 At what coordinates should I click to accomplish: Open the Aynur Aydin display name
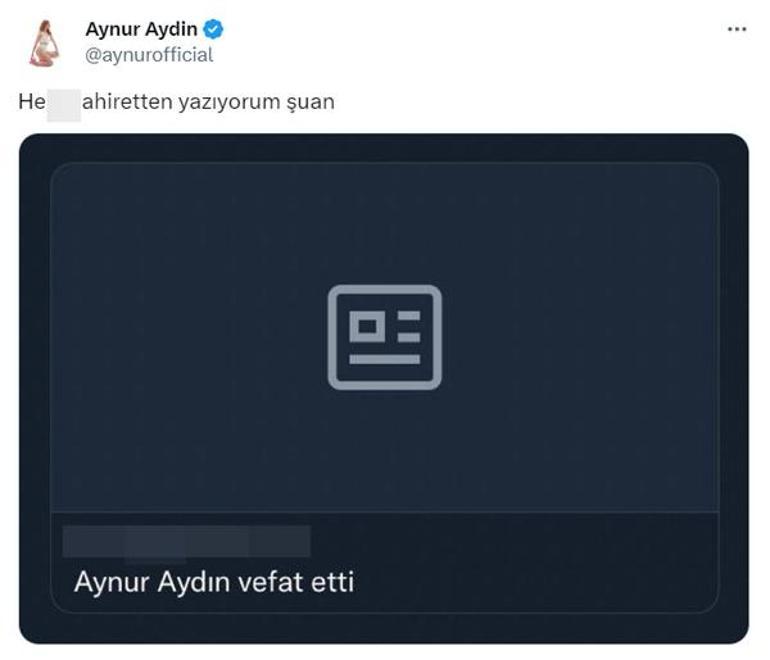pos(141,29)
